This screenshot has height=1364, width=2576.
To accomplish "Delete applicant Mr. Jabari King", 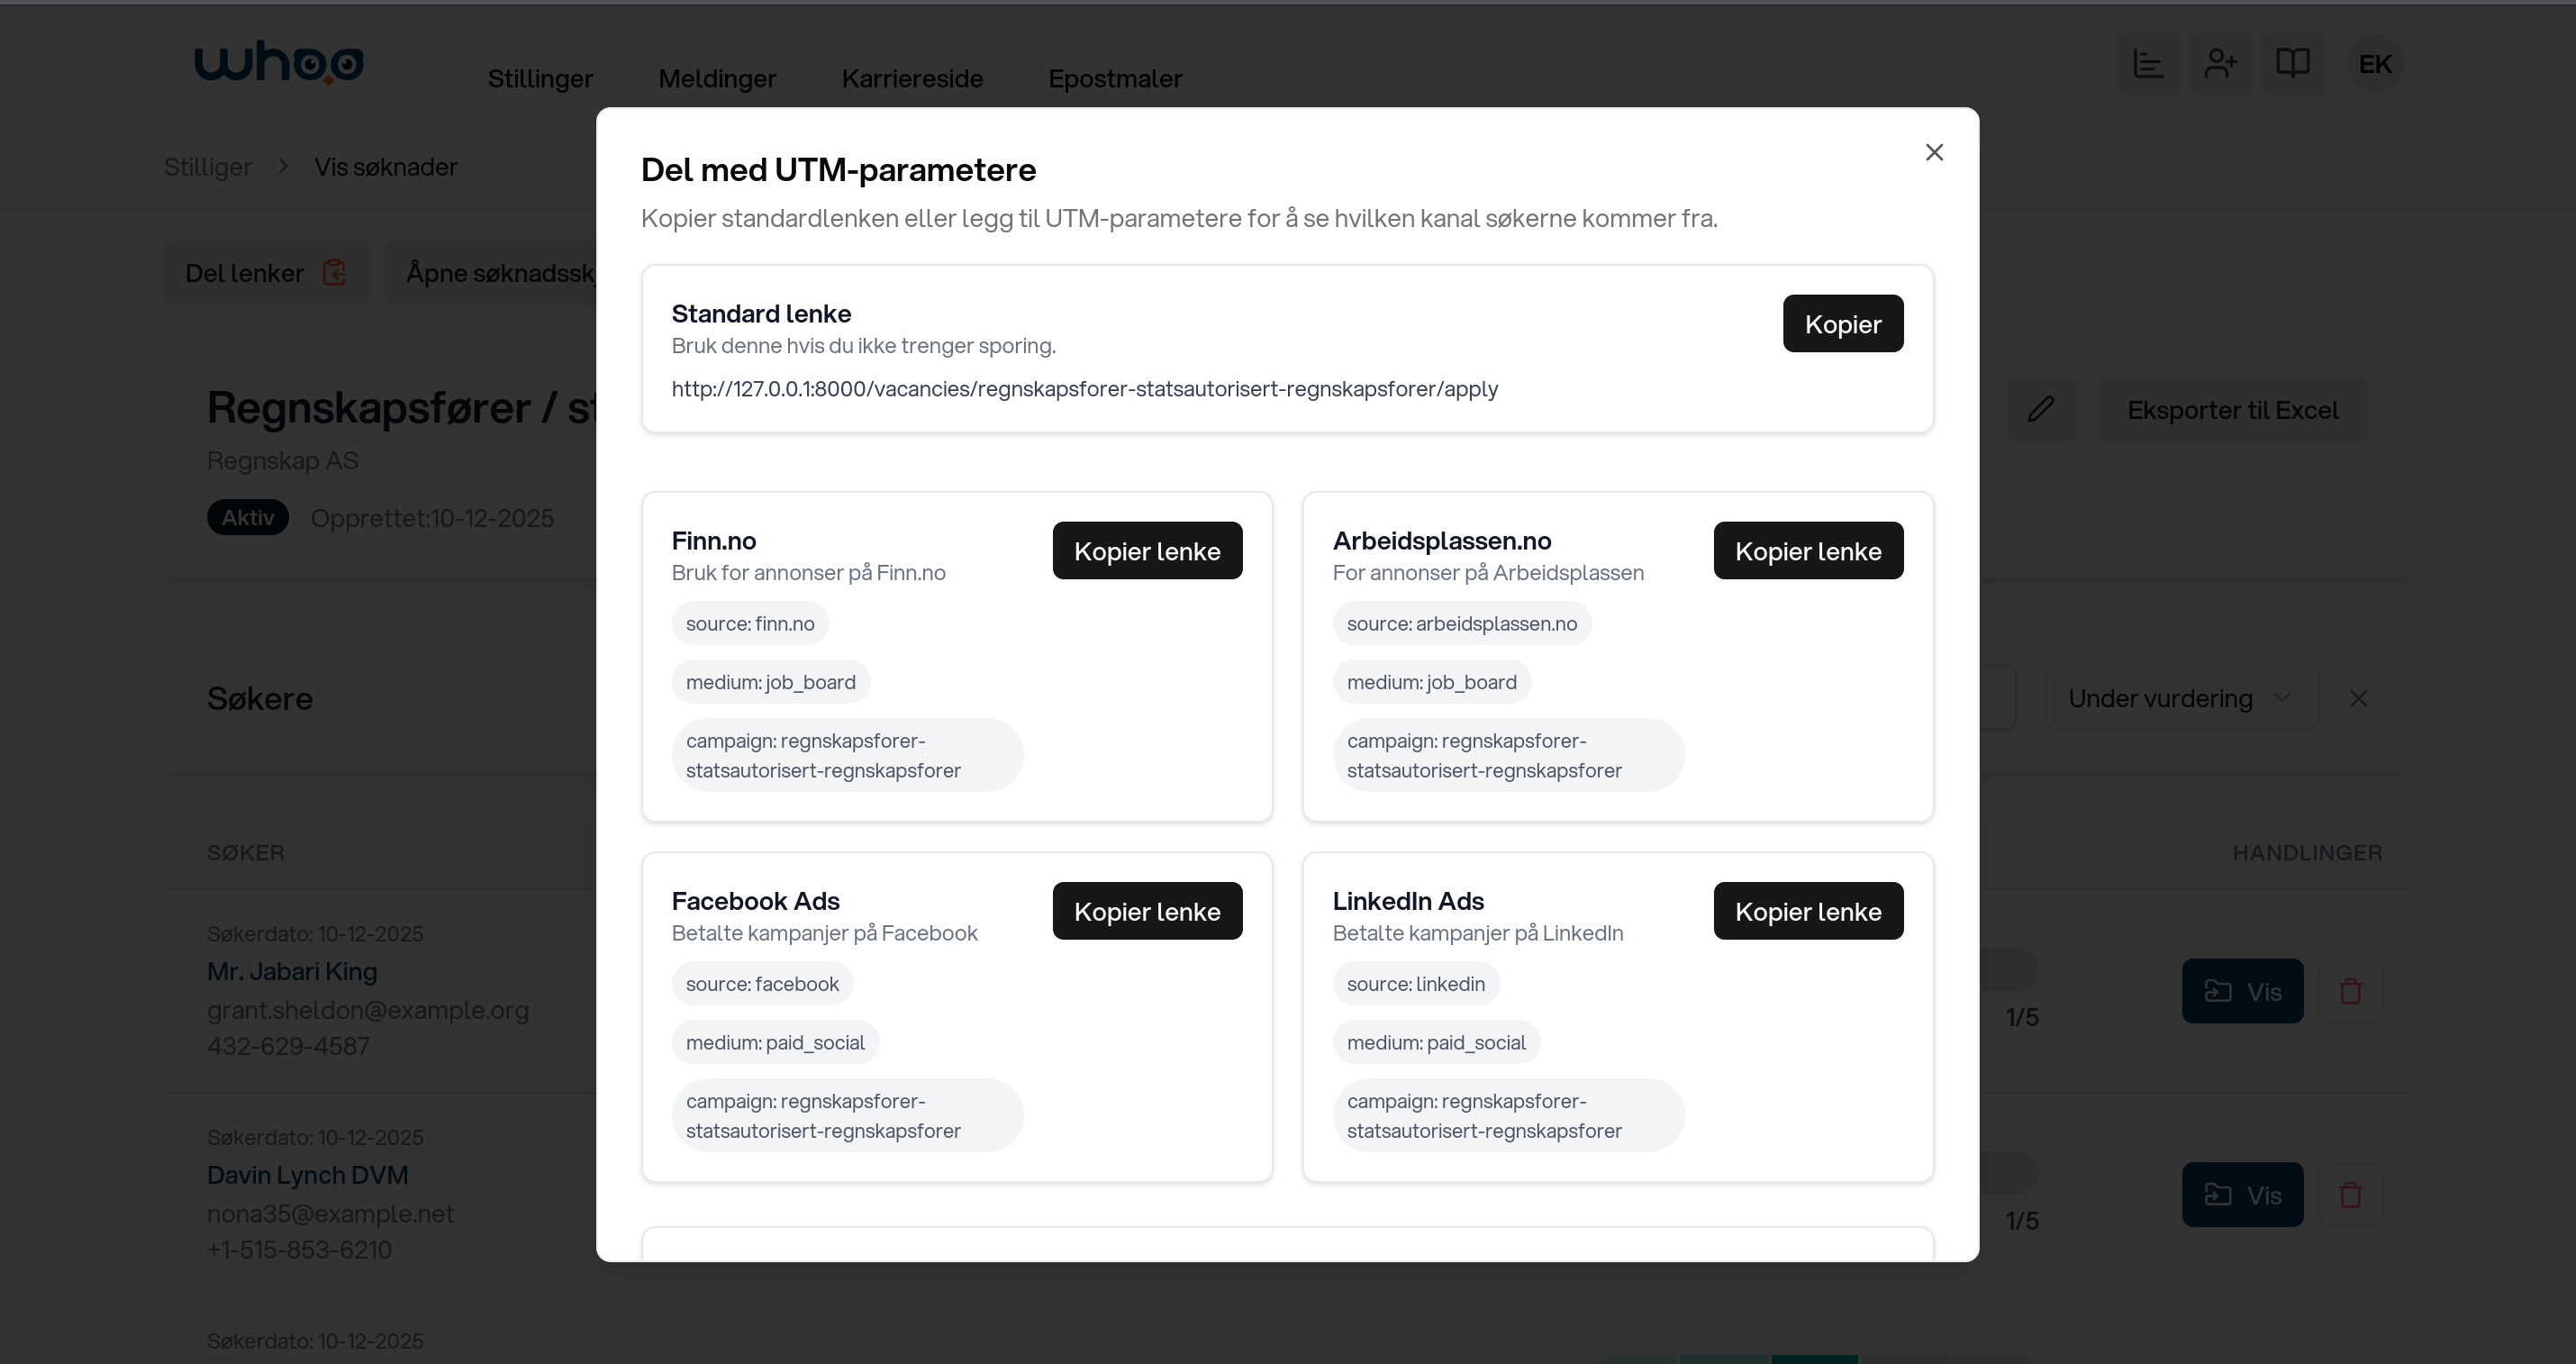I will [x=2350, y=991].
